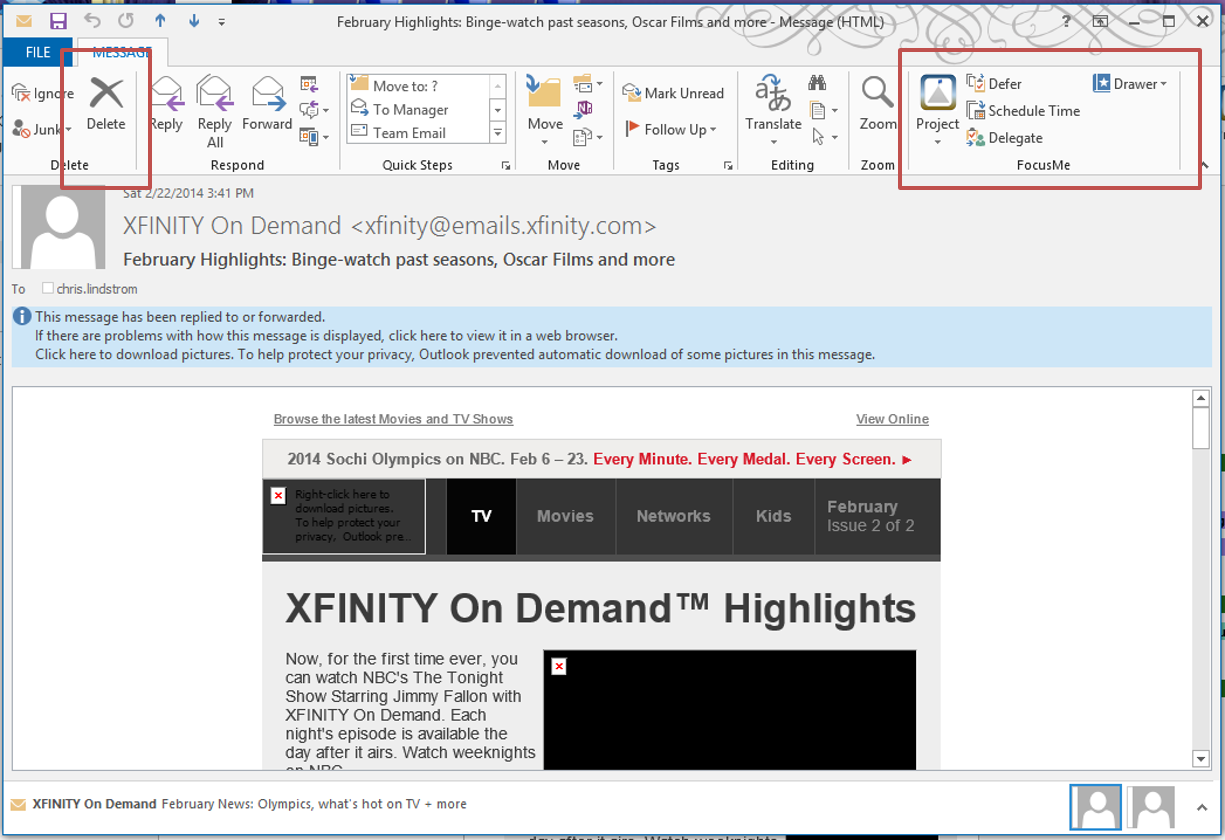Screen dimensions: 1225x840
Task: Open the Quick Steps dialog launcher
Action: pyautogui.click(x=505, y=165)
